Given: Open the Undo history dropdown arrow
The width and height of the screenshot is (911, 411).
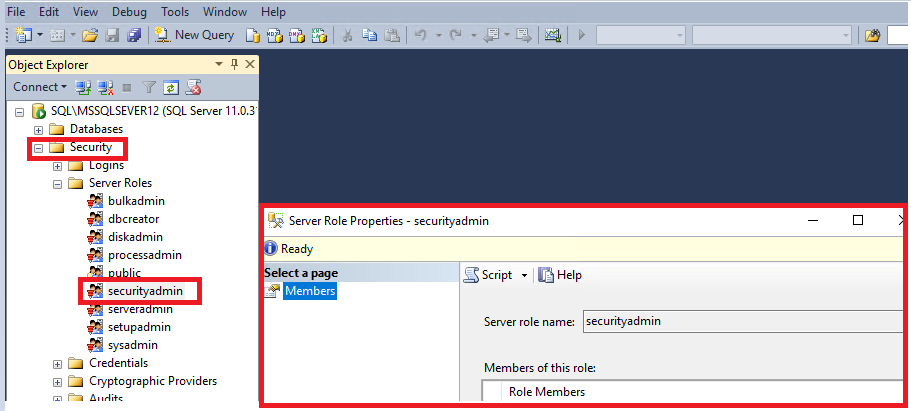Looking at the screenshot, I should point(439,35).
